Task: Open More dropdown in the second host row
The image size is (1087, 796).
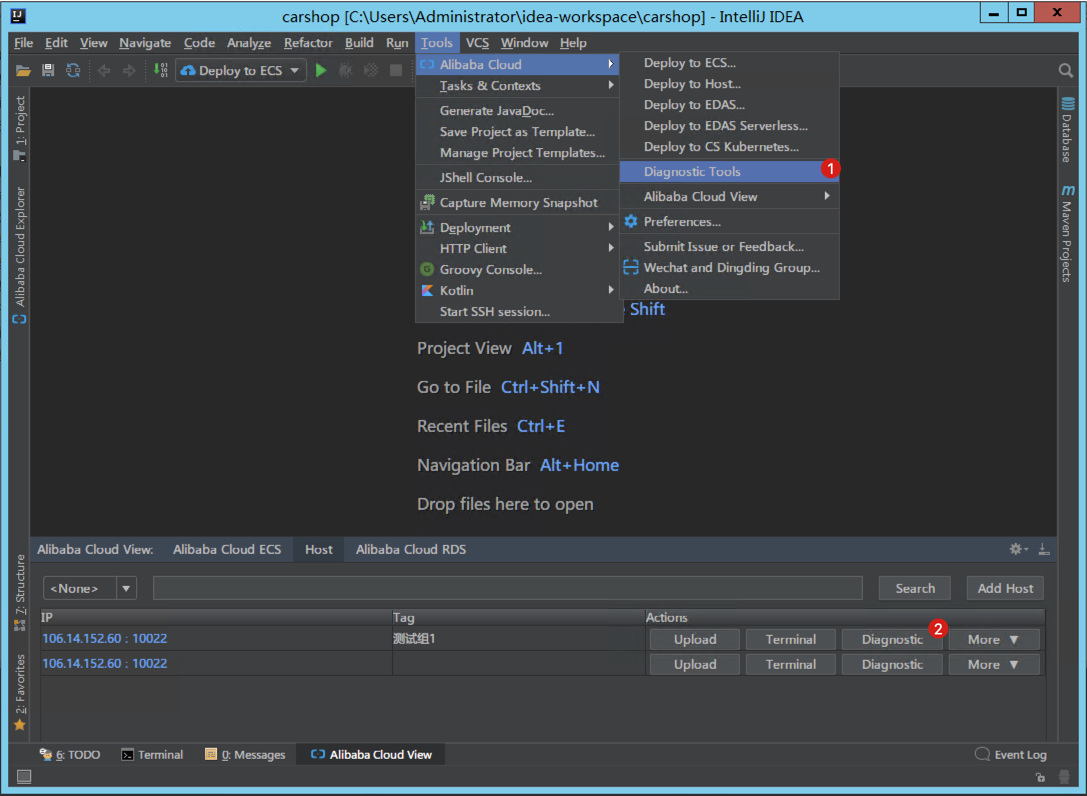Action: click(993, 664)
